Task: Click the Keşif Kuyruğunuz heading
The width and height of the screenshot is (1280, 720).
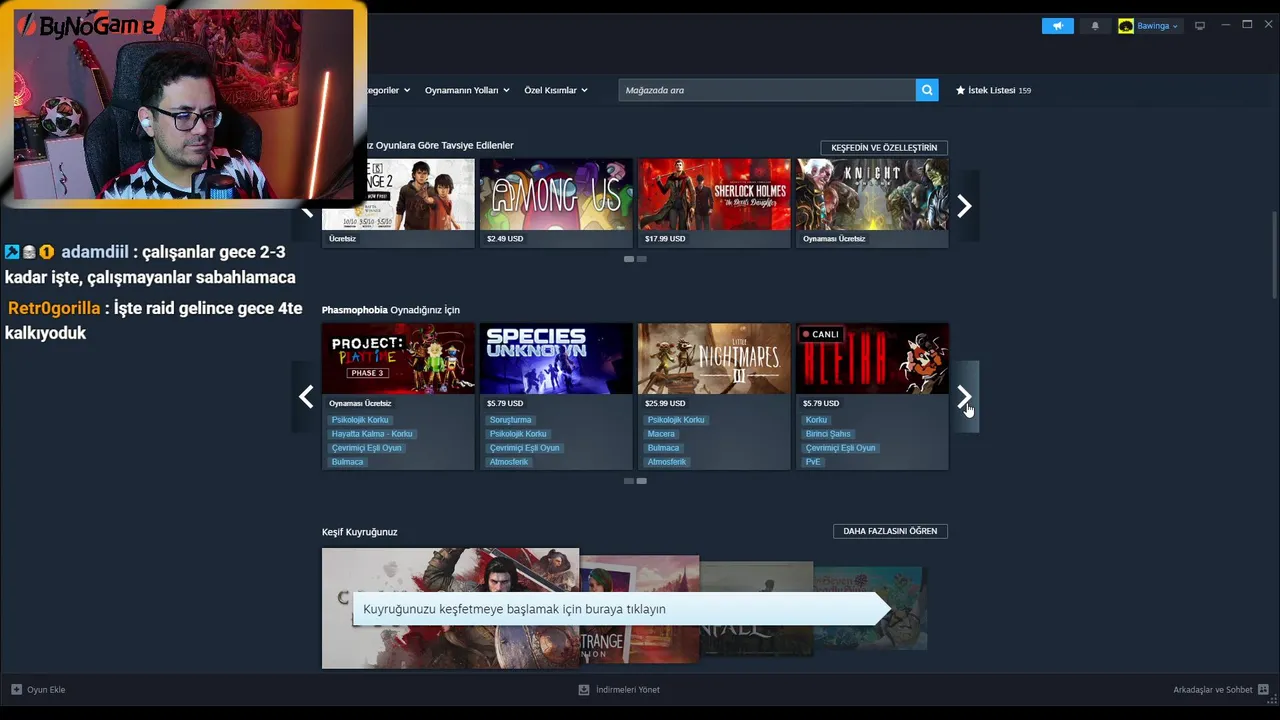Action: point(360,532)
